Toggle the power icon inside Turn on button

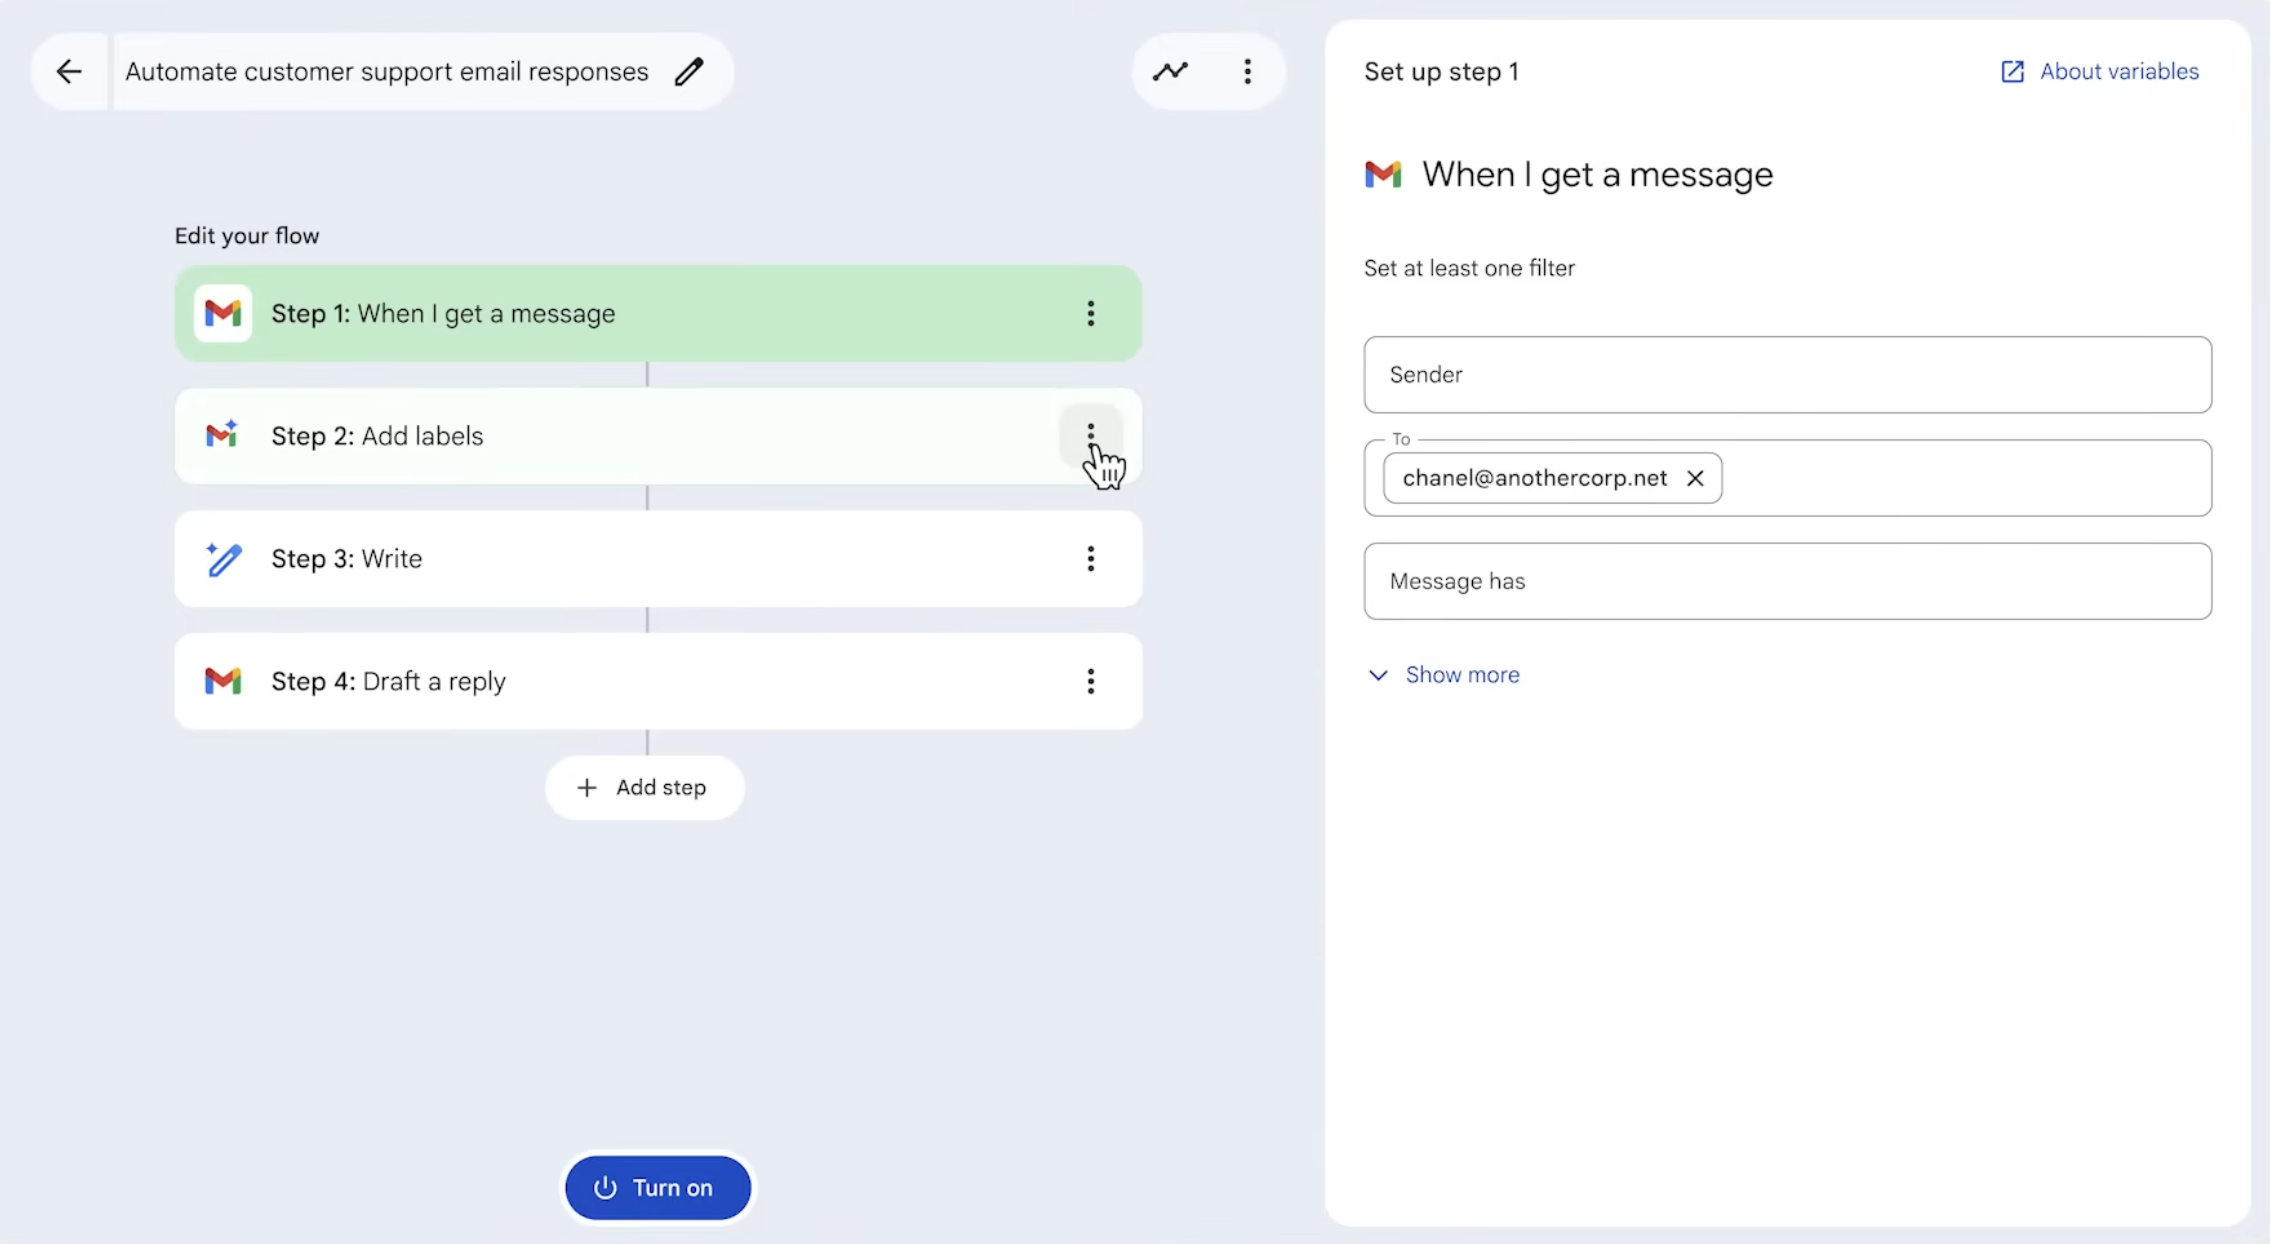pos(605,1187)
